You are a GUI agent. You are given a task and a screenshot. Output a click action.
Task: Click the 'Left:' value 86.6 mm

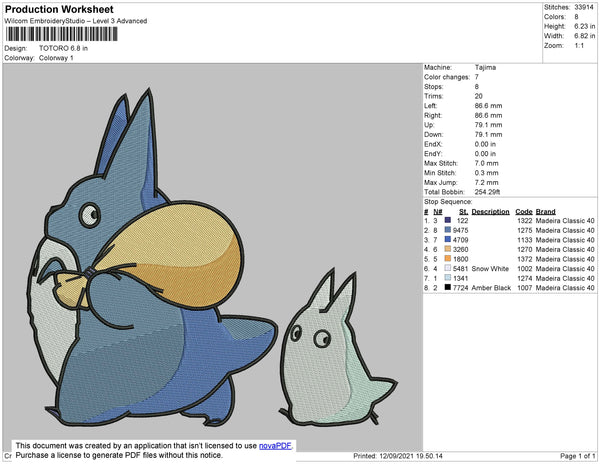[x=488, y=106]
